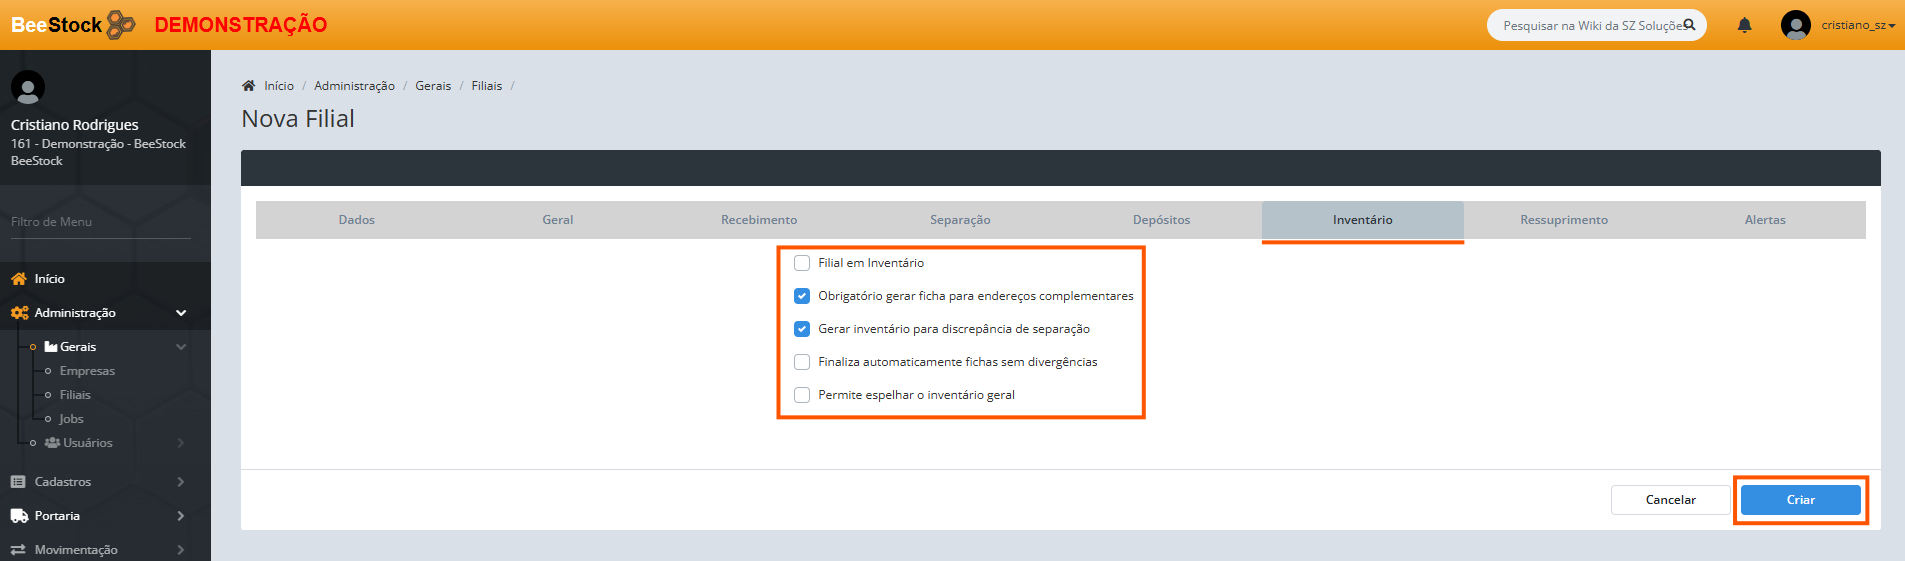Open the cristiano_sz user dropdown

[x=1858, y=25]
